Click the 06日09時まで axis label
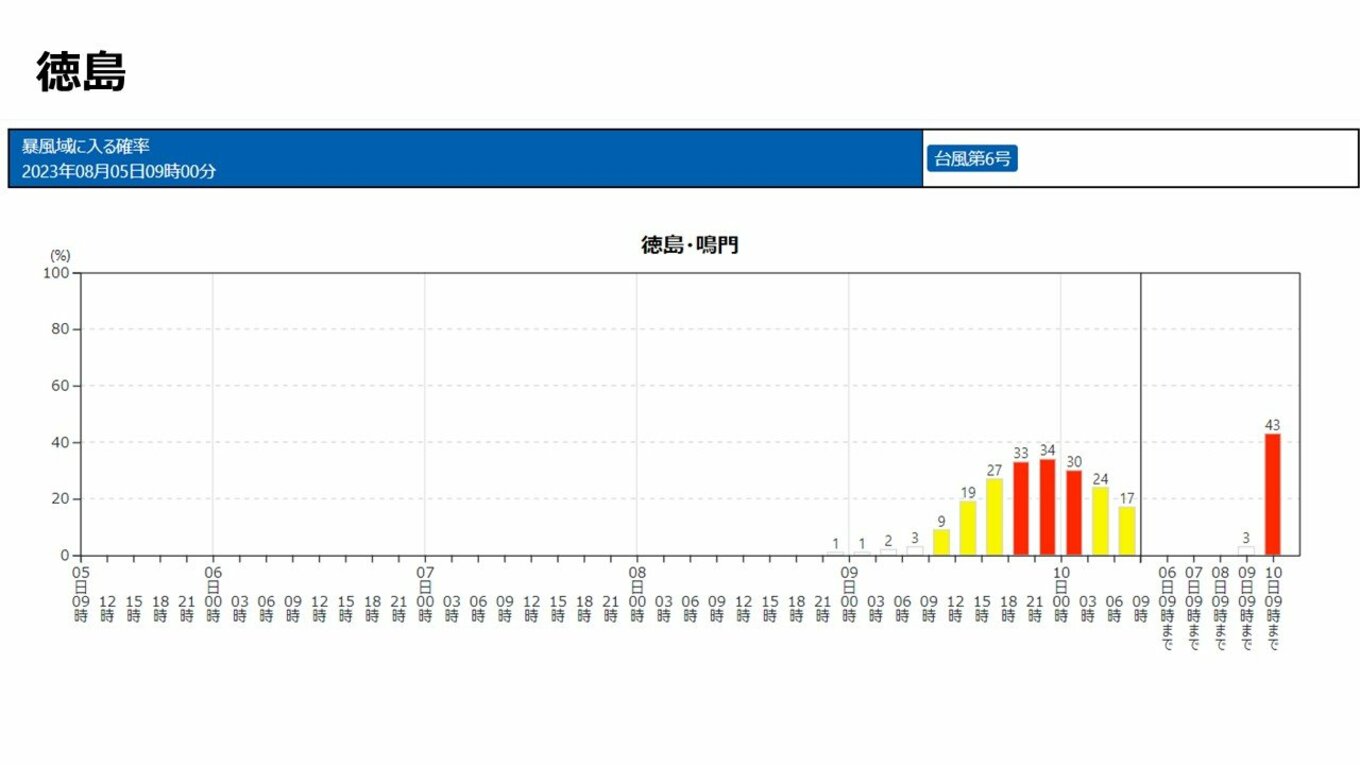 coord(1167,608)
